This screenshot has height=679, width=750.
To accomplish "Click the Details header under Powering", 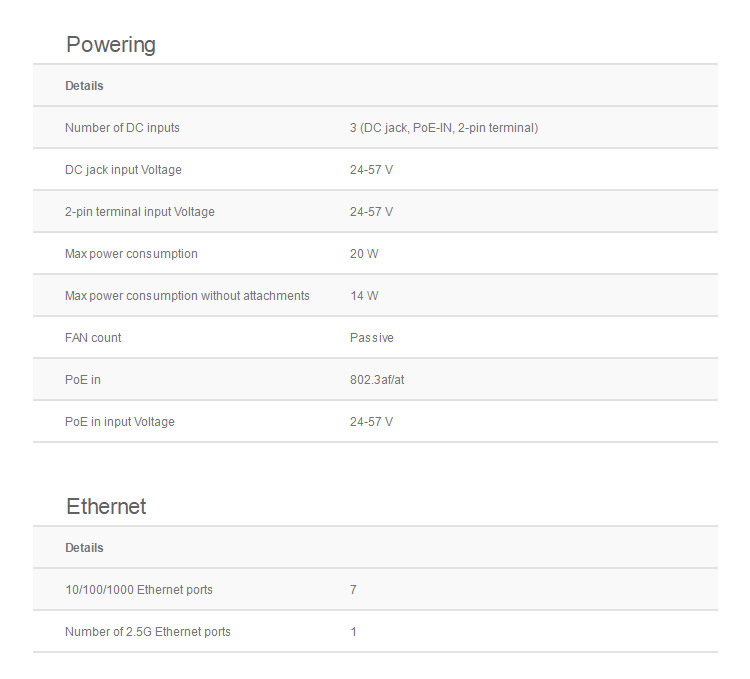I will (x=84, y=86).
